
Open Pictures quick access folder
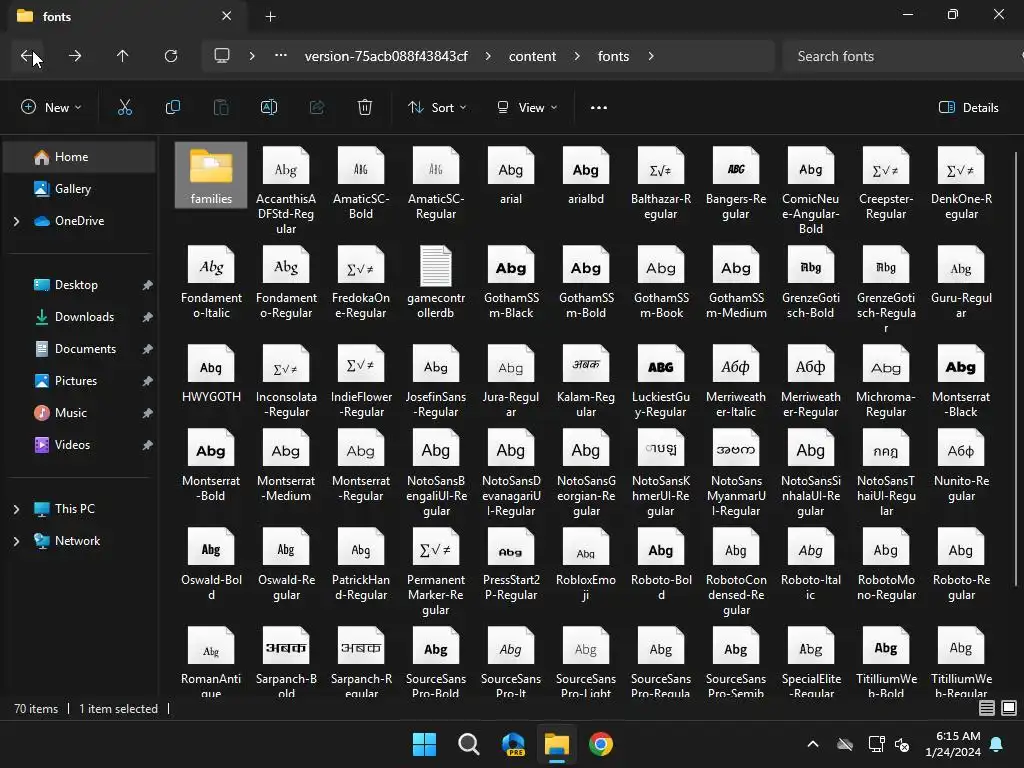(x=80, y=381)
